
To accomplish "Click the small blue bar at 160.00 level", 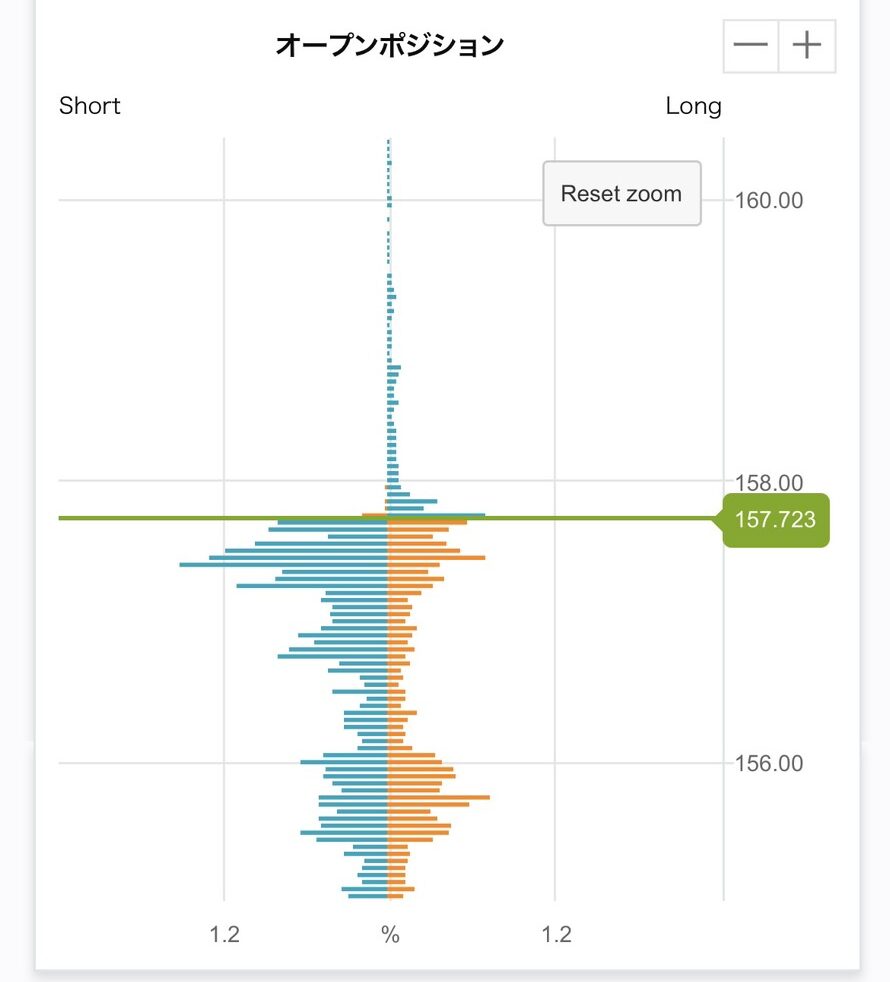I will click(389, 200).
